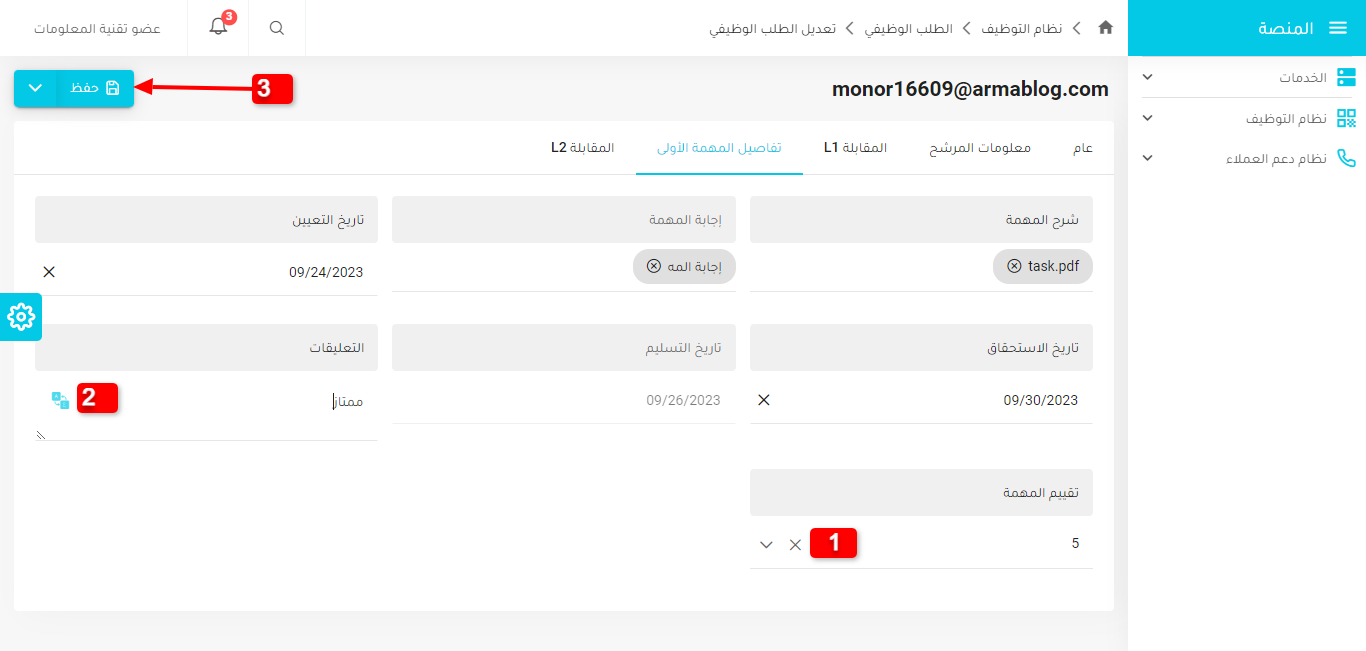
Task: Remove the إجابة المه attachment chip
Action: [x=654, y=266]
